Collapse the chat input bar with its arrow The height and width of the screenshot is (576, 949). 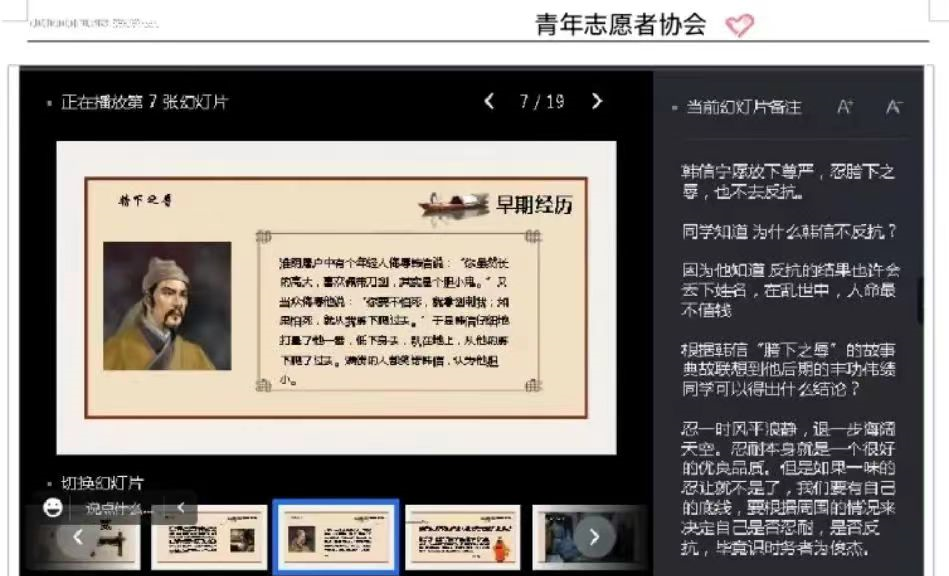tap(181, 508)
